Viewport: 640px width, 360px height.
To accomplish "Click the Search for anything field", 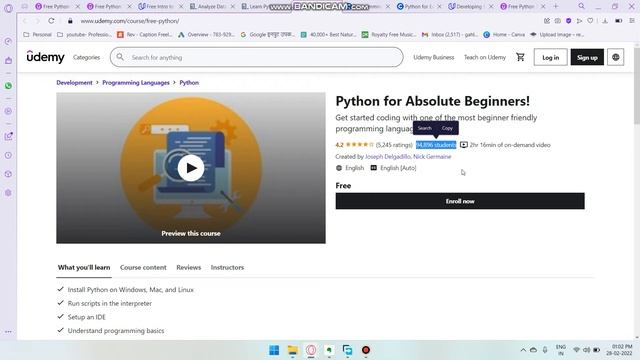I will (x=256, y=58).
